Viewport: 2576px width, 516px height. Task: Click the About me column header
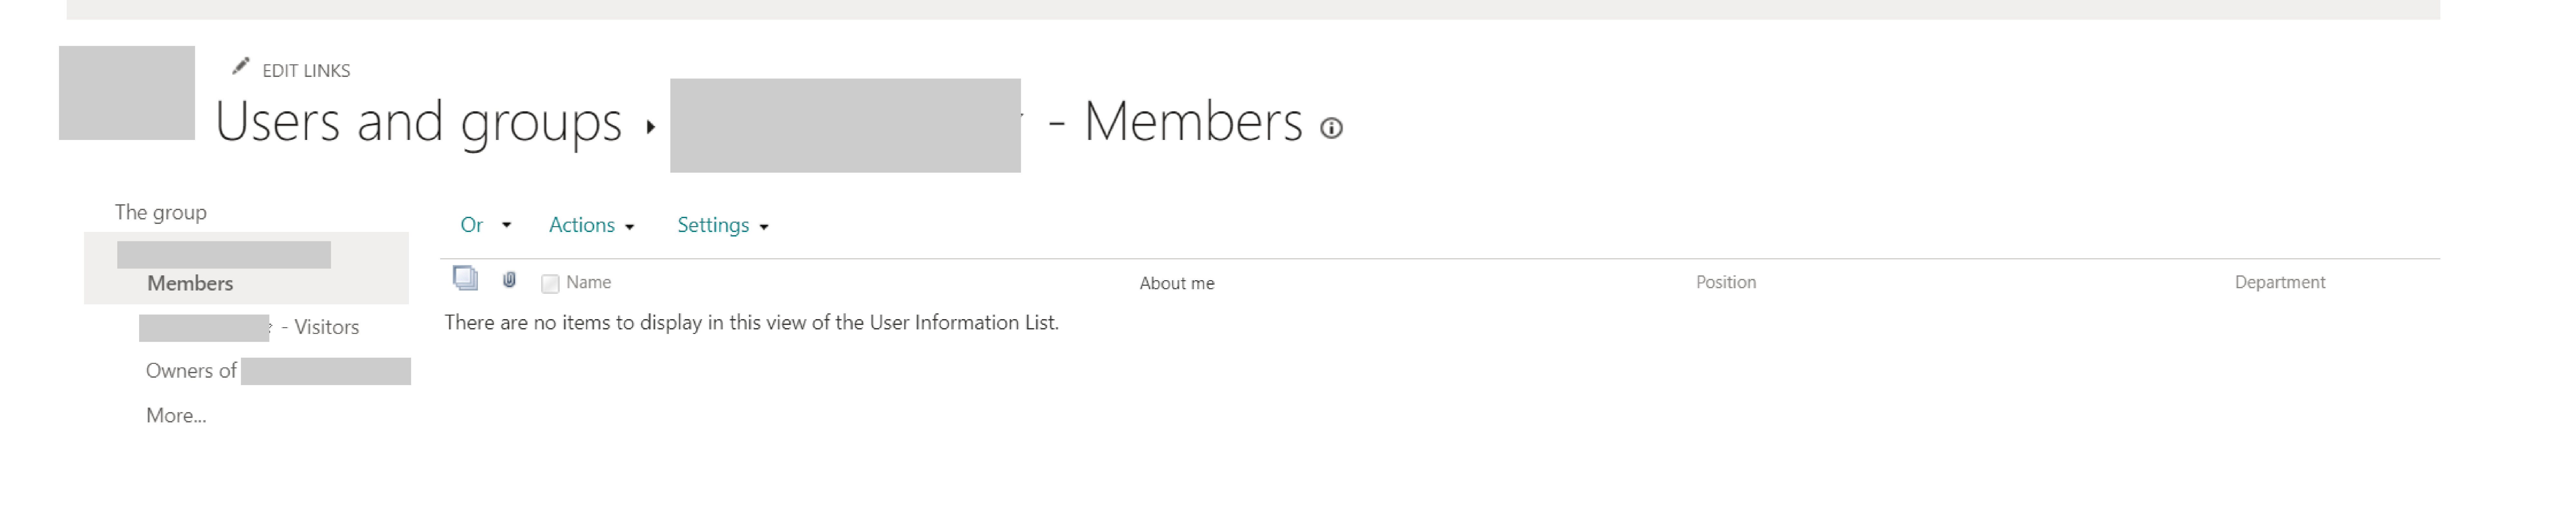coord(1177,283)
